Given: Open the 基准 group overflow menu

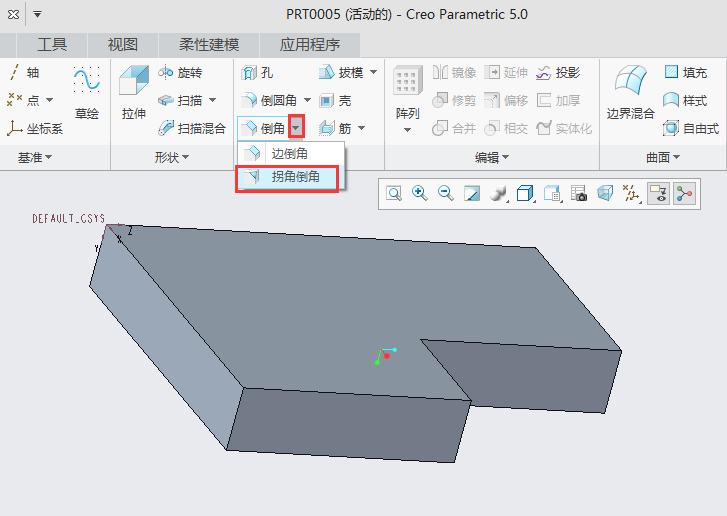Looking at the screenshot, I should tap(35, 158).
